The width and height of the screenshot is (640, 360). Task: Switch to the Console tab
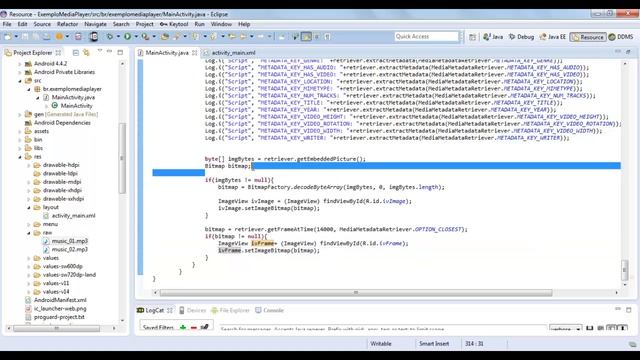point(269,310)
